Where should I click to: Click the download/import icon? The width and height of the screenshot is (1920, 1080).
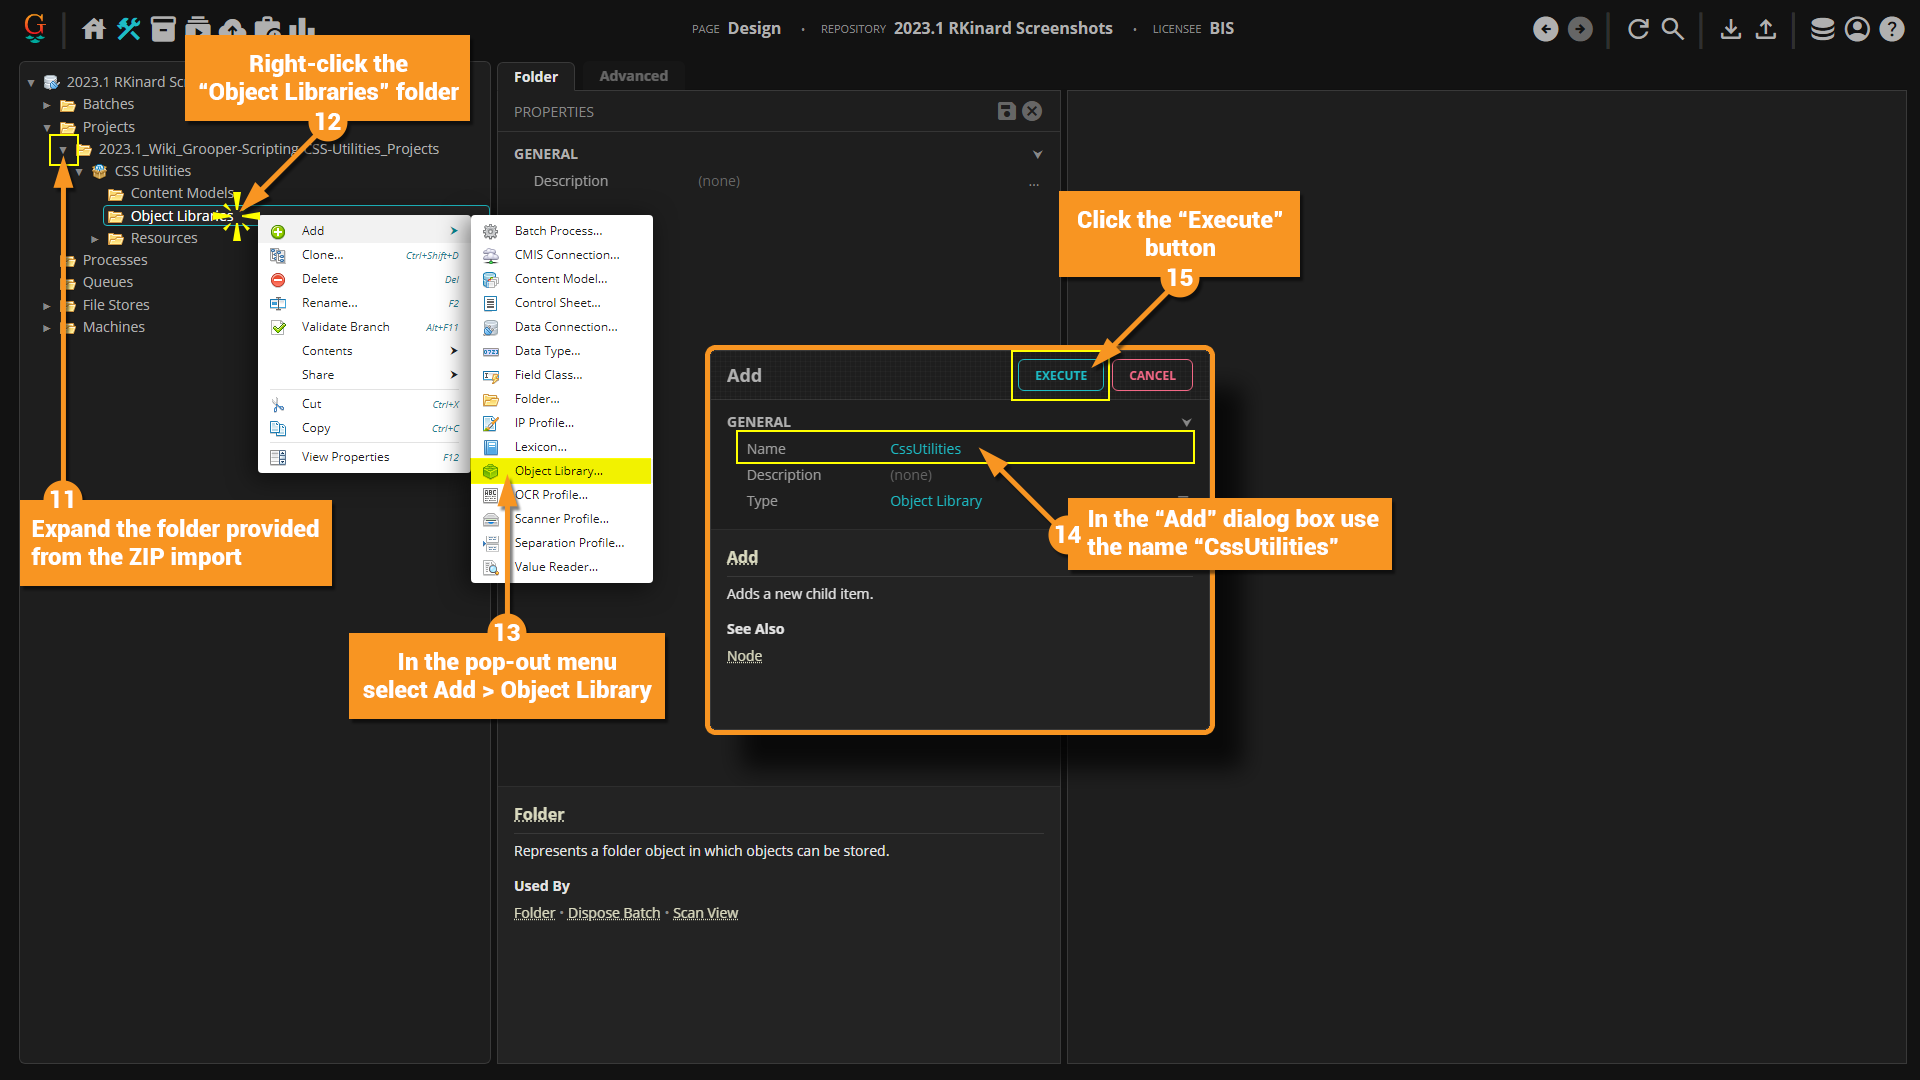1731,29
